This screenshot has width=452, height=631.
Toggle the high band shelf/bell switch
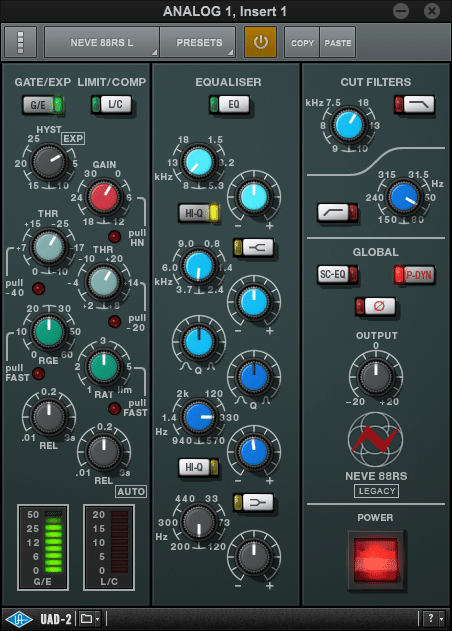click(x=254, y=248)
